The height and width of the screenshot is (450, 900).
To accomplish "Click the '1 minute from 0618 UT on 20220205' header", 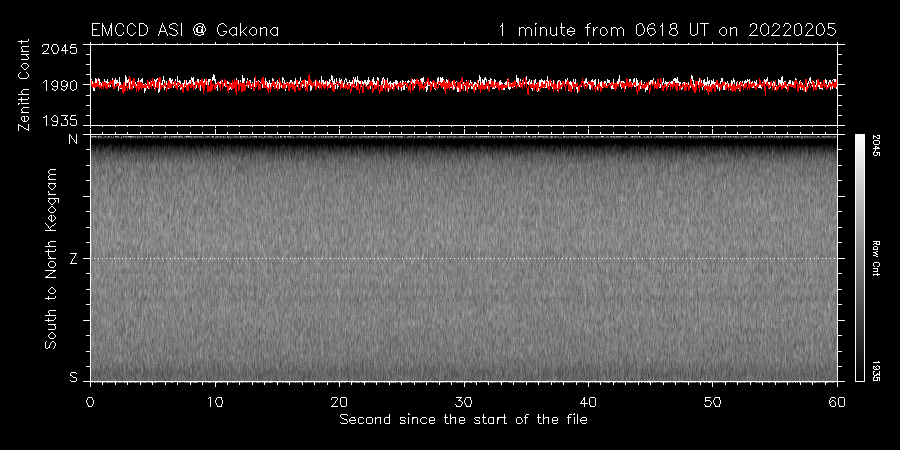I will pos(668,30).
